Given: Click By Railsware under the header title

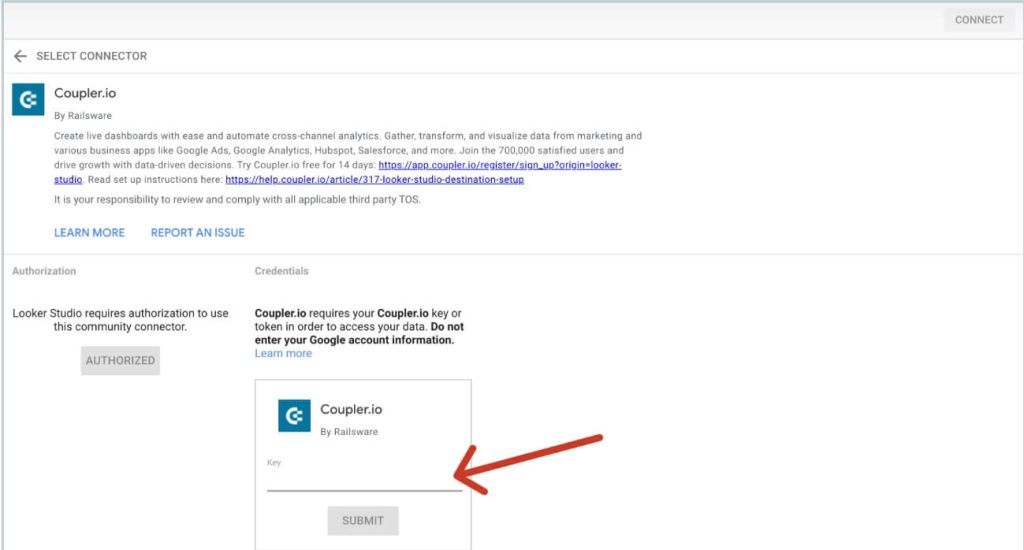Looking at the screenshot, I should pos(81,115).
